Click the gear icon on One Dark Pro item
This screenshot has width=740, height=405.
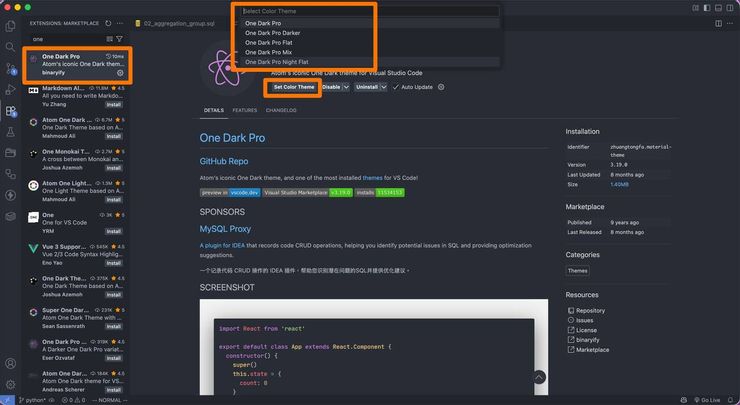tap(120, 73)
